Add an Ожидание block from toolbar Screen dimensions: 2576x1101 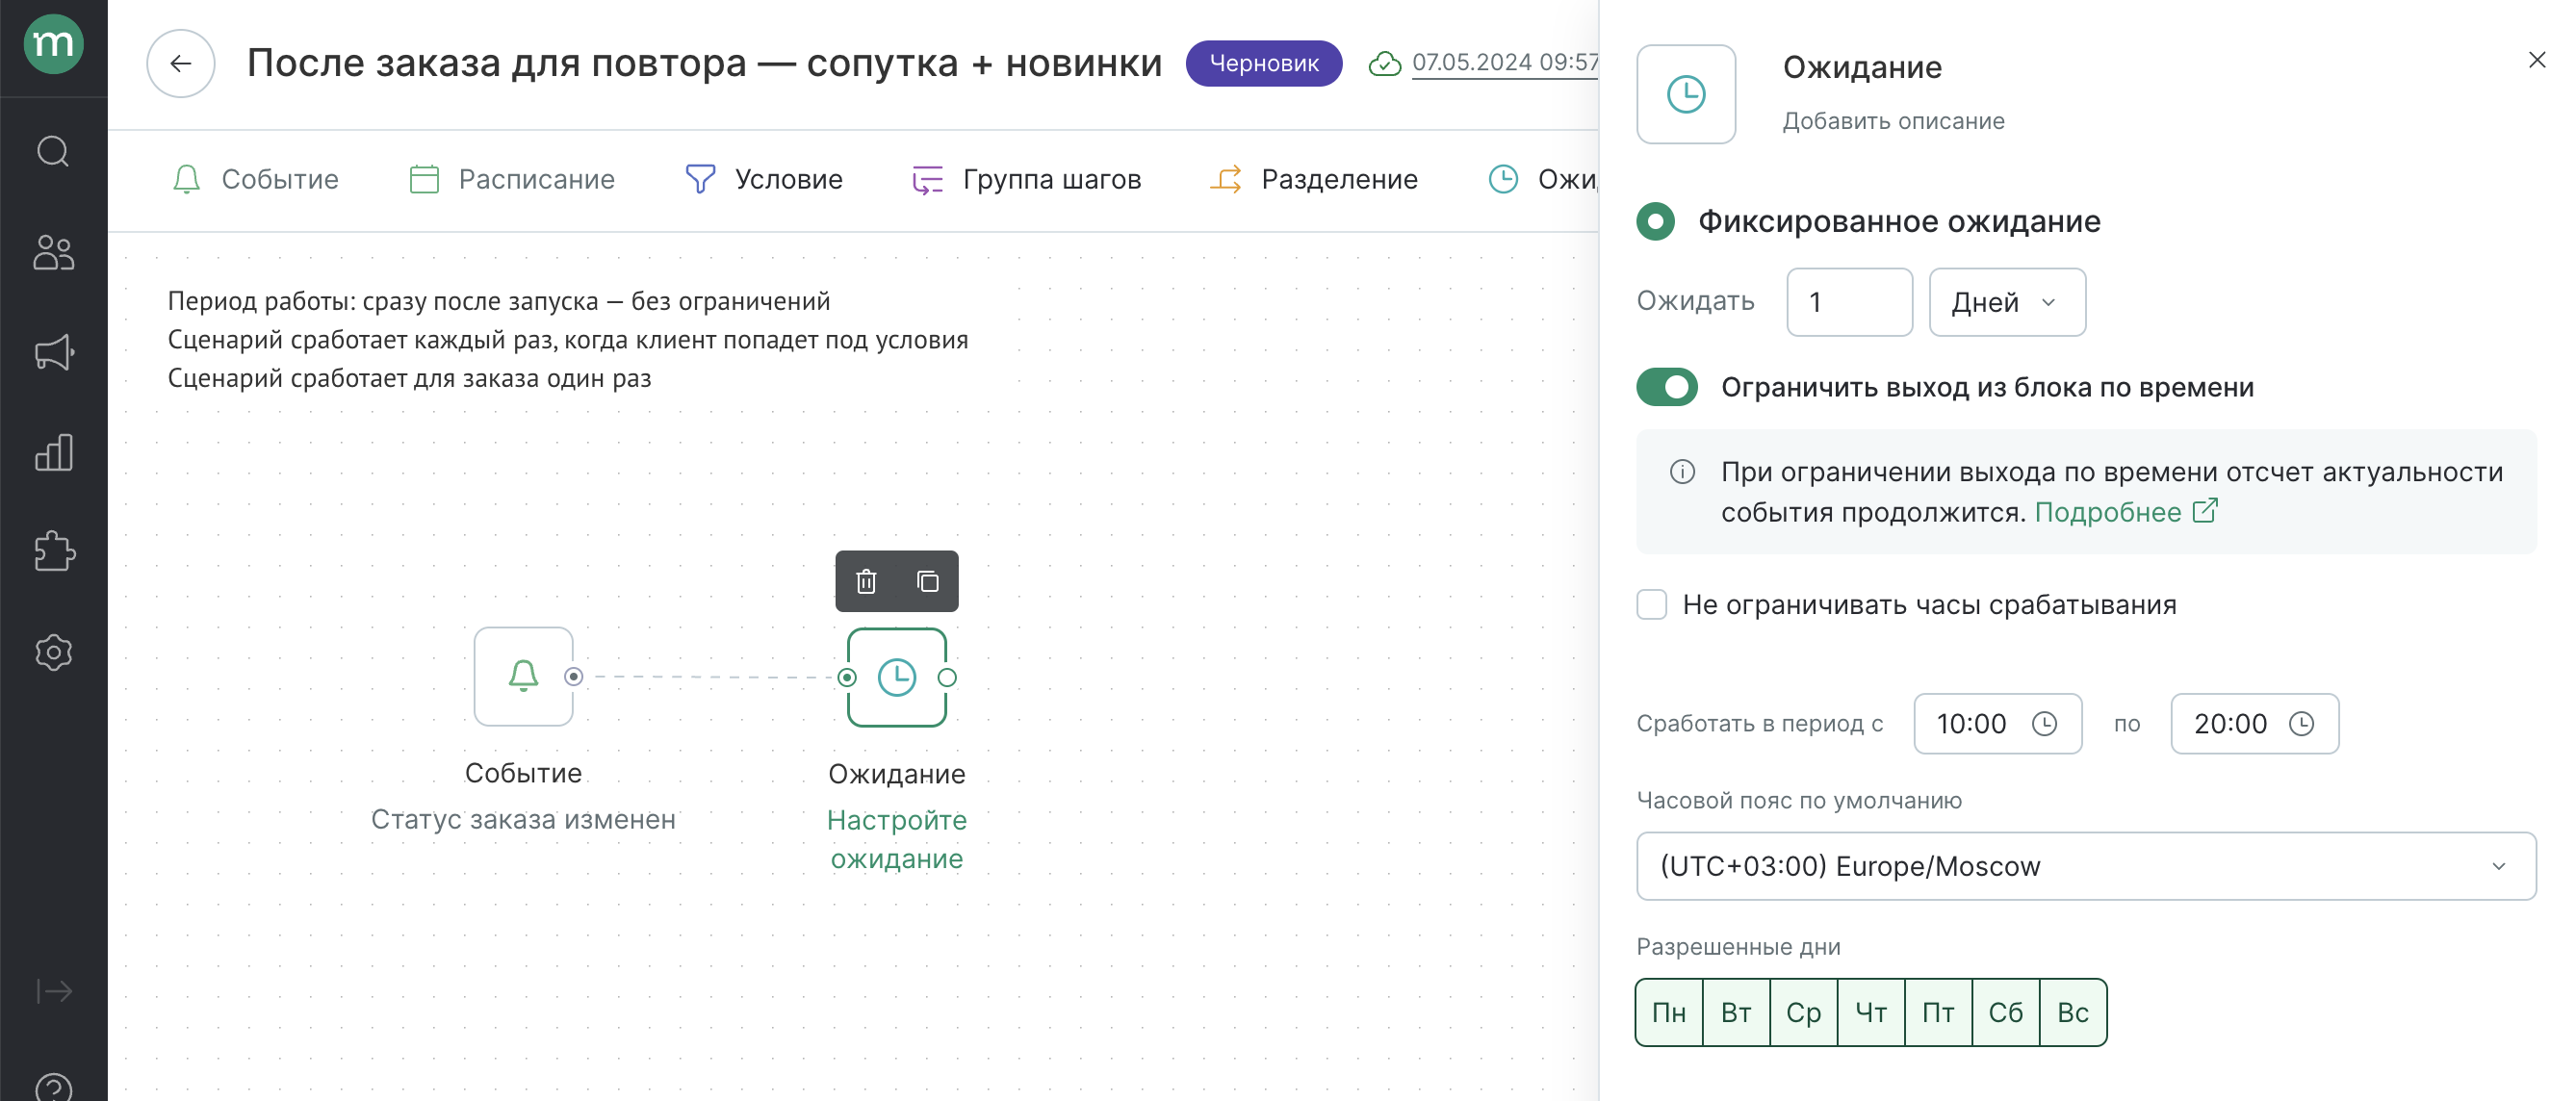[1543, 180]
